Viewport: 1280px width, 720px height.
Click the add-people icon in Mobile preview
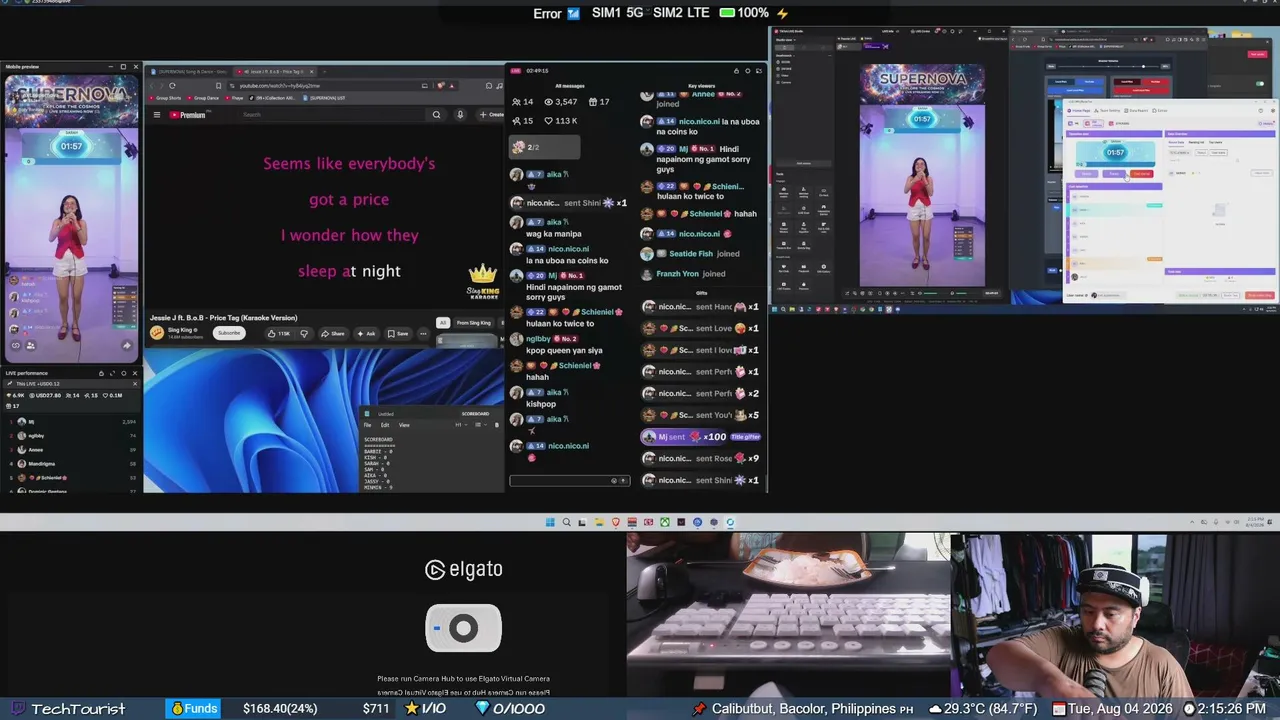[x=31, y=346]
